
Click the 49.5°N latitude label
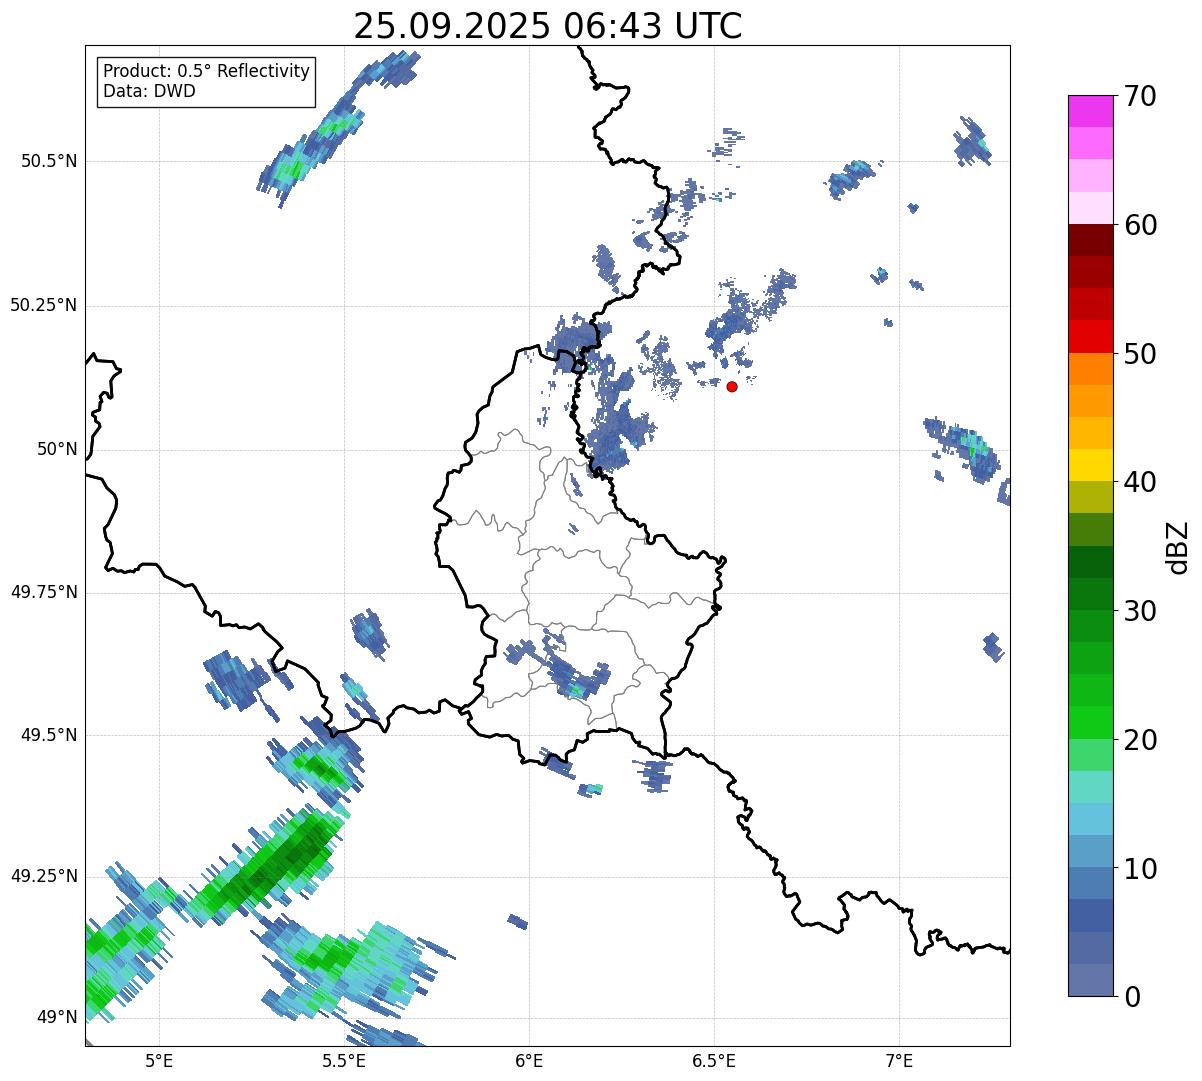coord(49,735)
